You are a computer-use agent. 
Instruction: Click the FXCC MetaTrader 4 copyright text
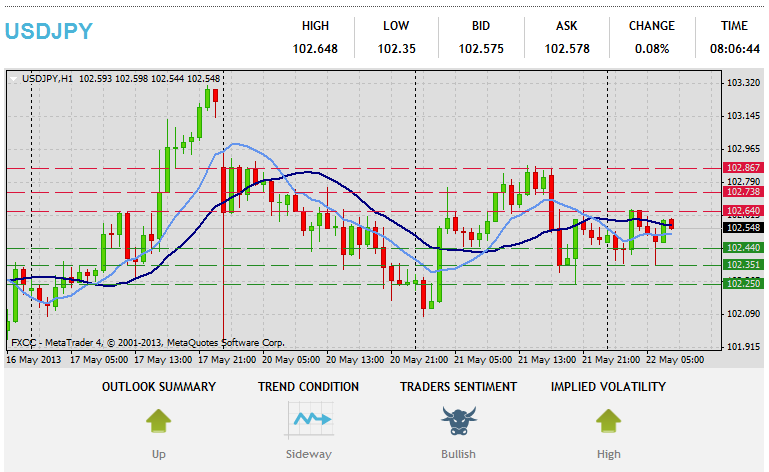147,342
